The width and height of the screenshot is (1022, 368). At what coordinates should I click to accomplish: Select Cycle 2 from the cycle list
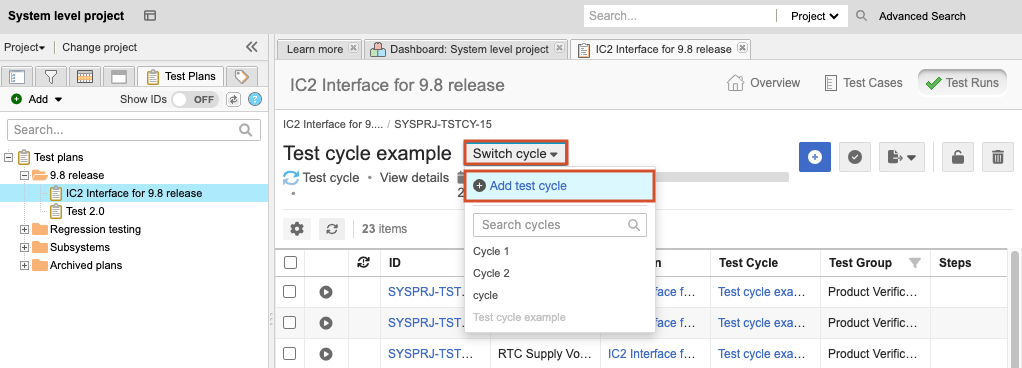491,274
